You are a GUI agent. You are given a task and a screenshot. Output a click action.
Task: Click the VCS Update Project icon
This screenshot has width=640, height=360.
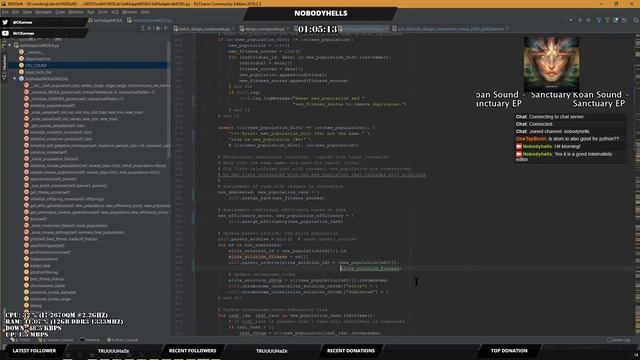pyautogui.click(x=599, y=20)
